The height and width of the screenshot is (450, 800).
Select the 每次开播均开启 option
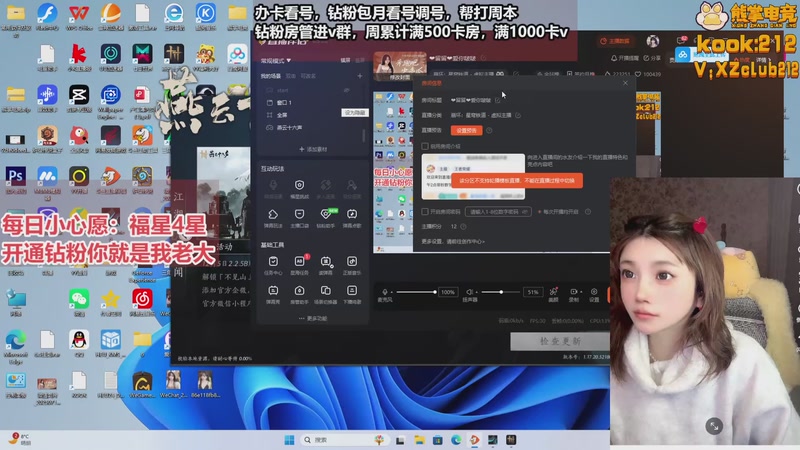(x=559, y=212)
